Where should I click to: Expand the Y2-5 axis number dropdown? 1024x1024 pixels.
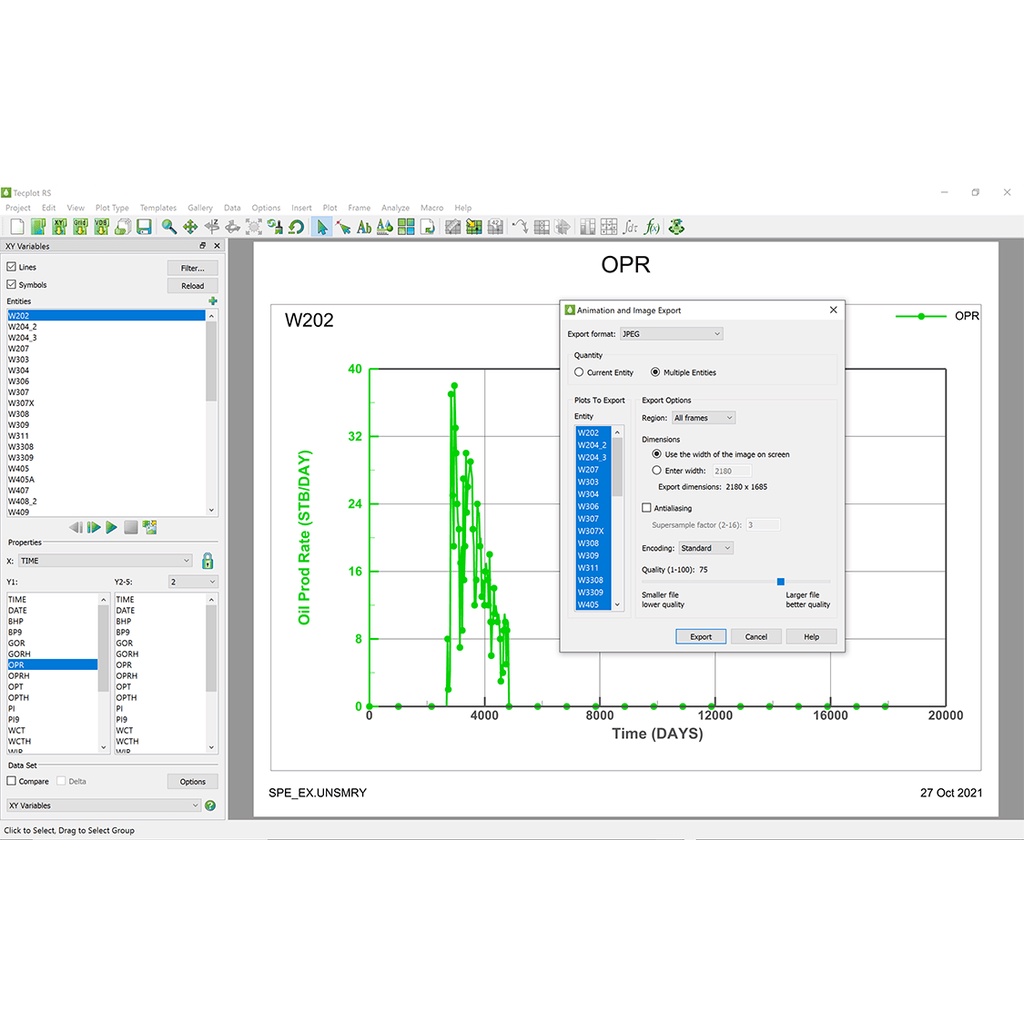(192, 581)
